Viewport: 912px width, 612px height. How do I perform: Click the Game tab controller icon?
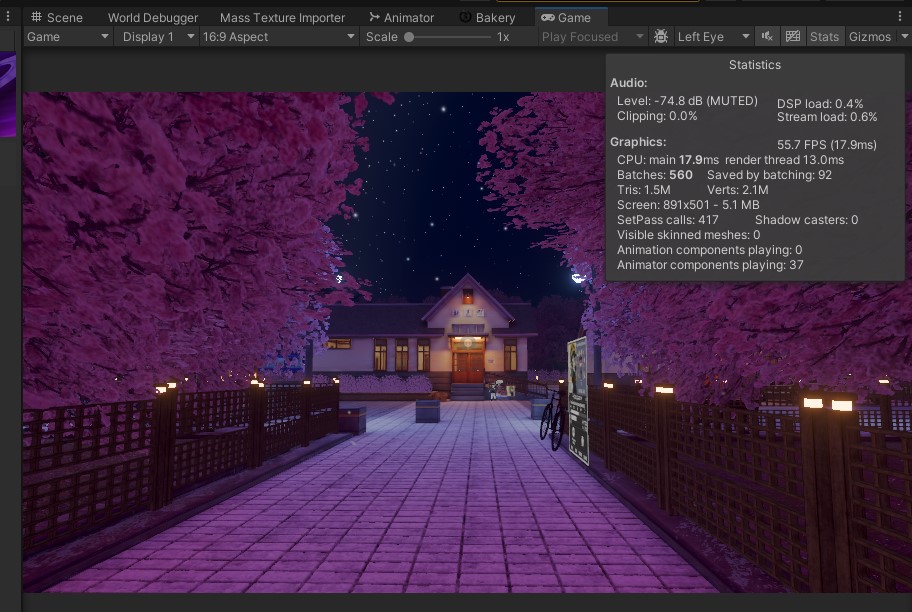(x=547, y=17)
